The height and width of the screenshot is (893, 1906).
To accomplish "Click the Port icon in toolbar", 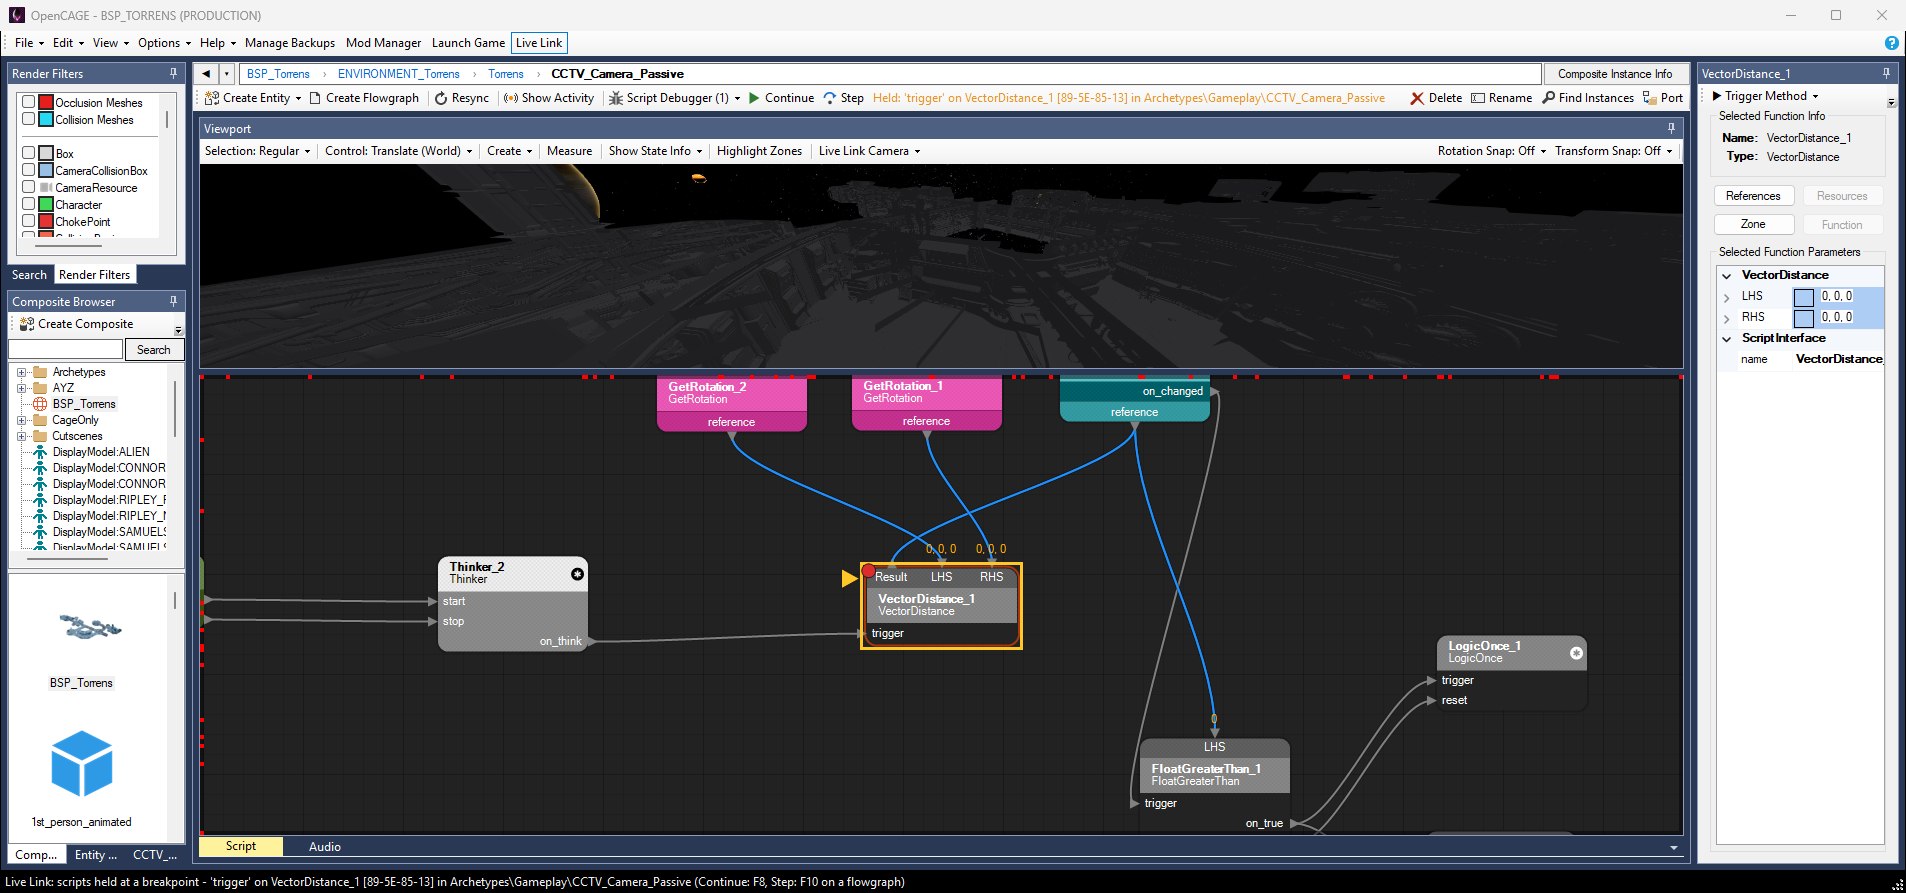I will point(1649,98).
